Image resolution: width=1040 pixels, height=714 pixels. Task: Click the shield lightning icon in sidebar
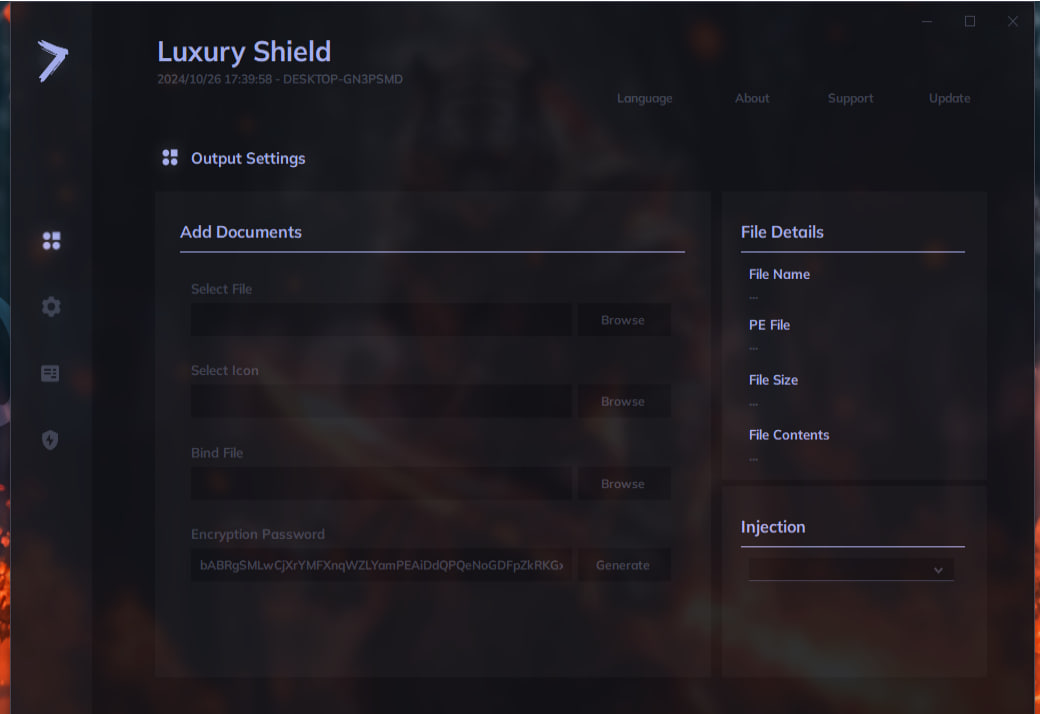pyautogui.click(x=50, y=440)
